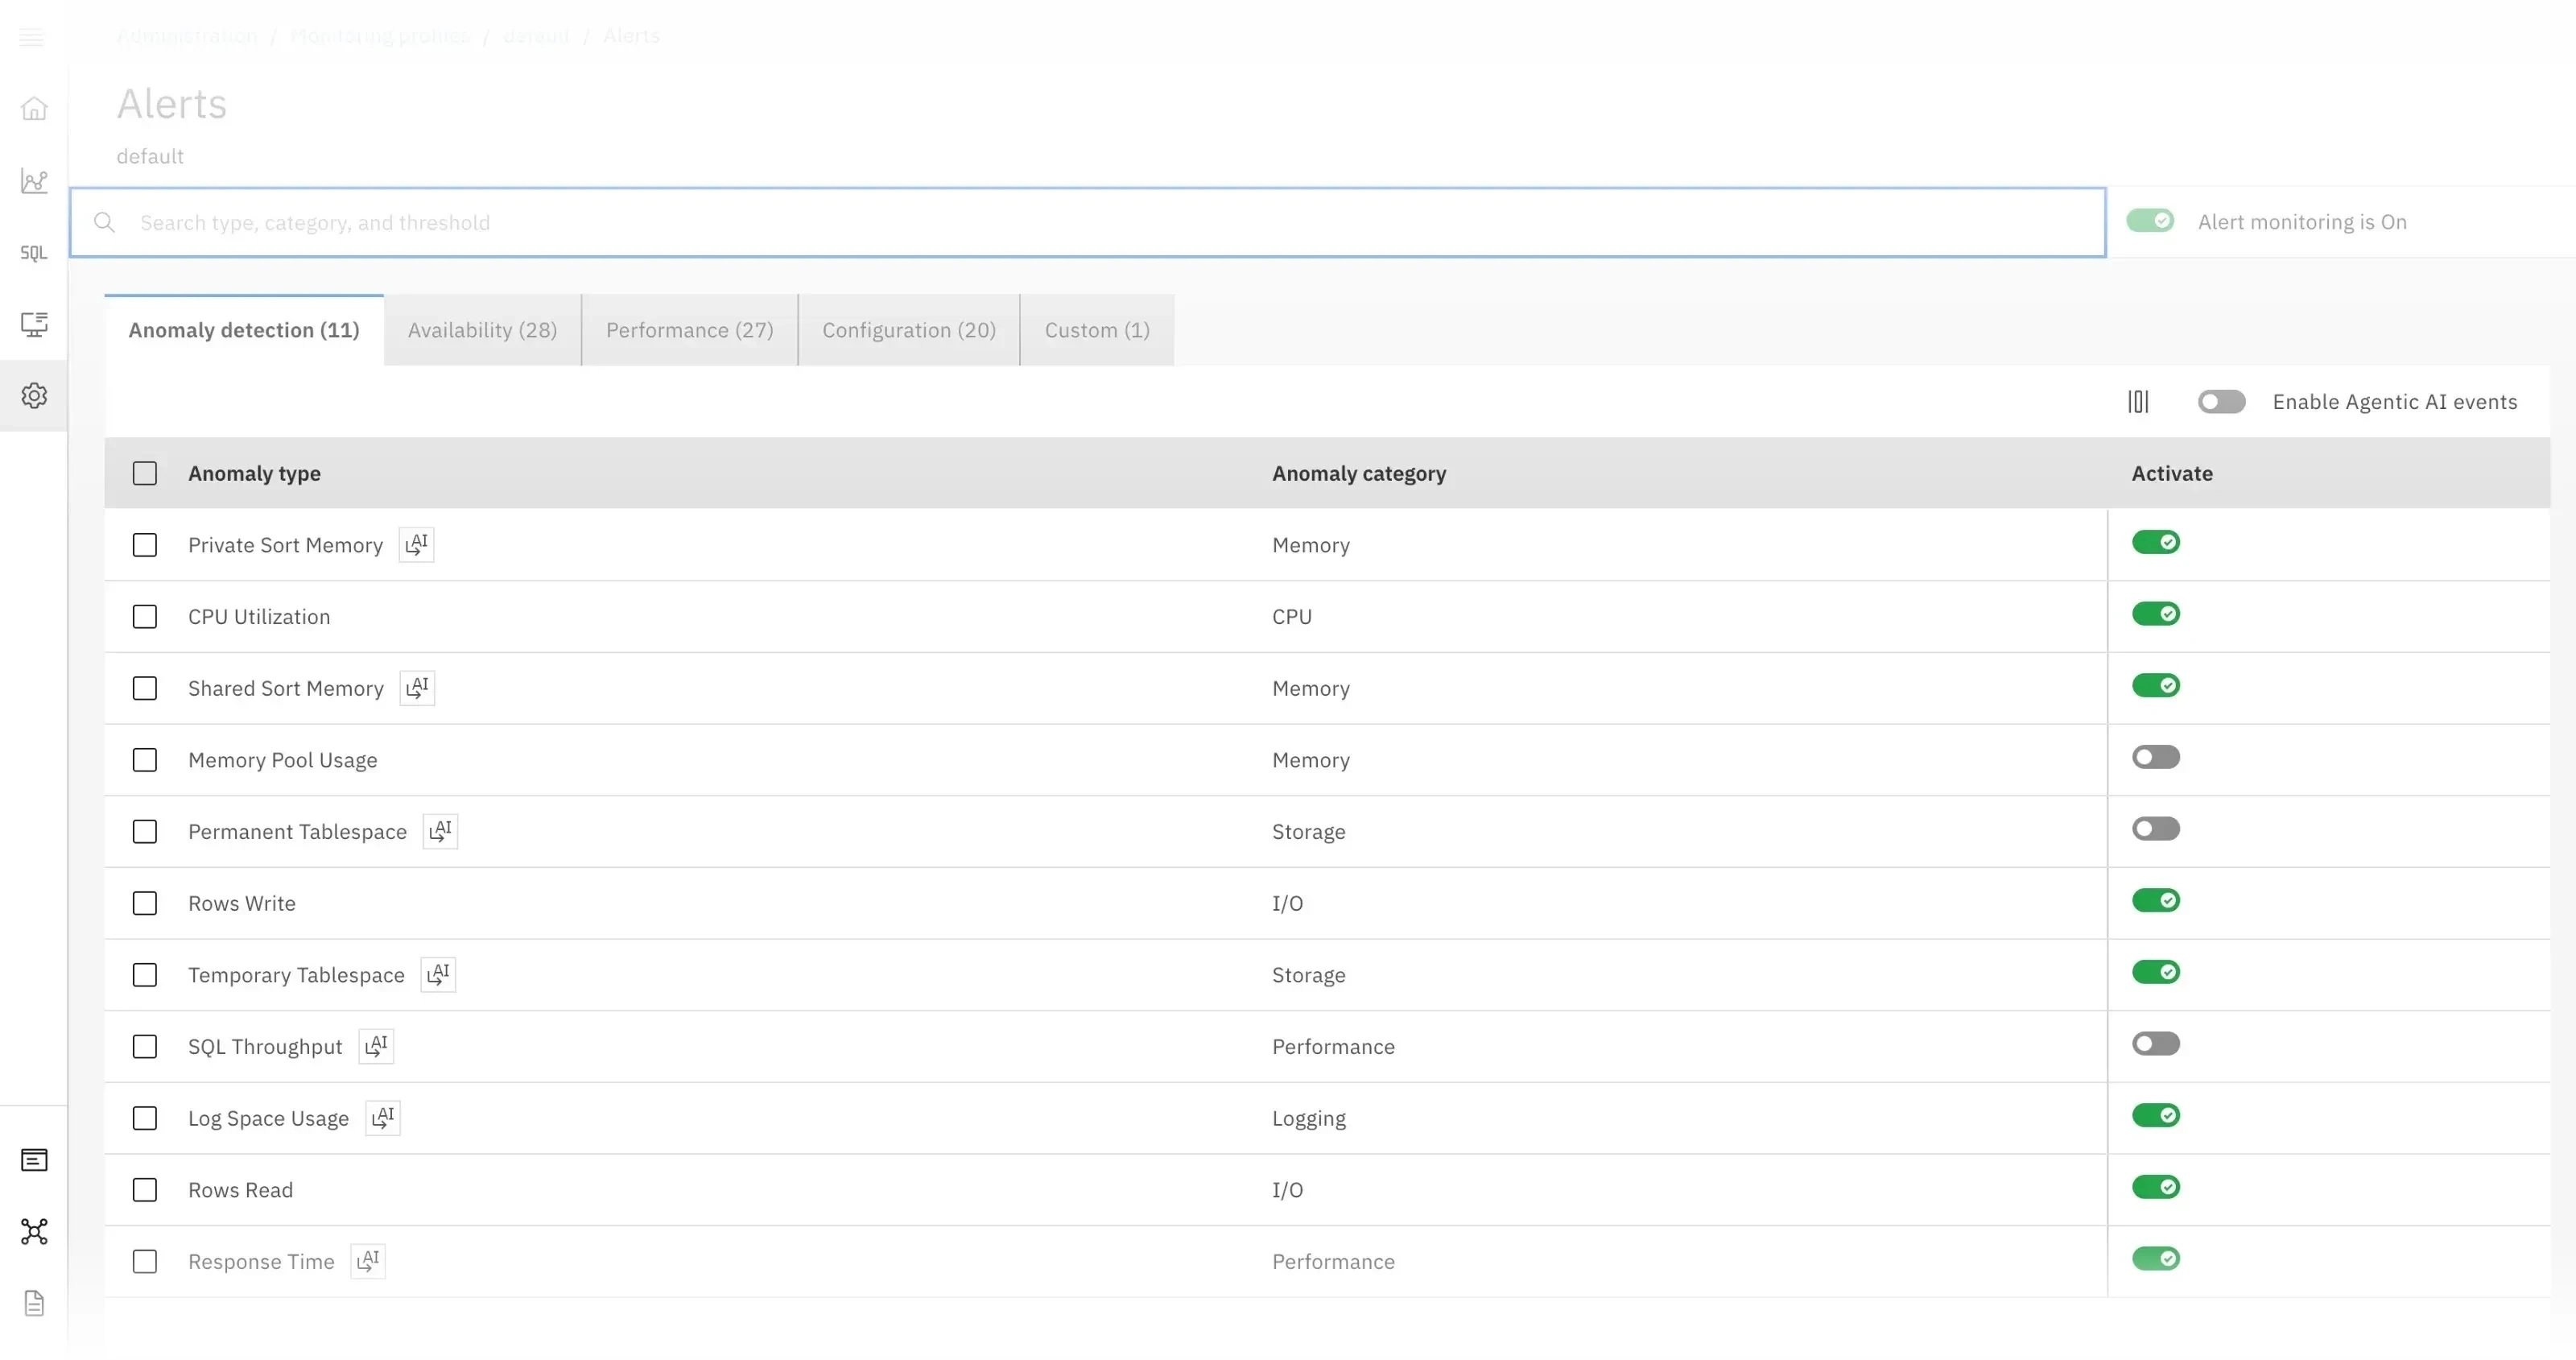The image size is (2576, 1360).
Task: Click the search magnifier icon
Action: (x=104, y=222)
